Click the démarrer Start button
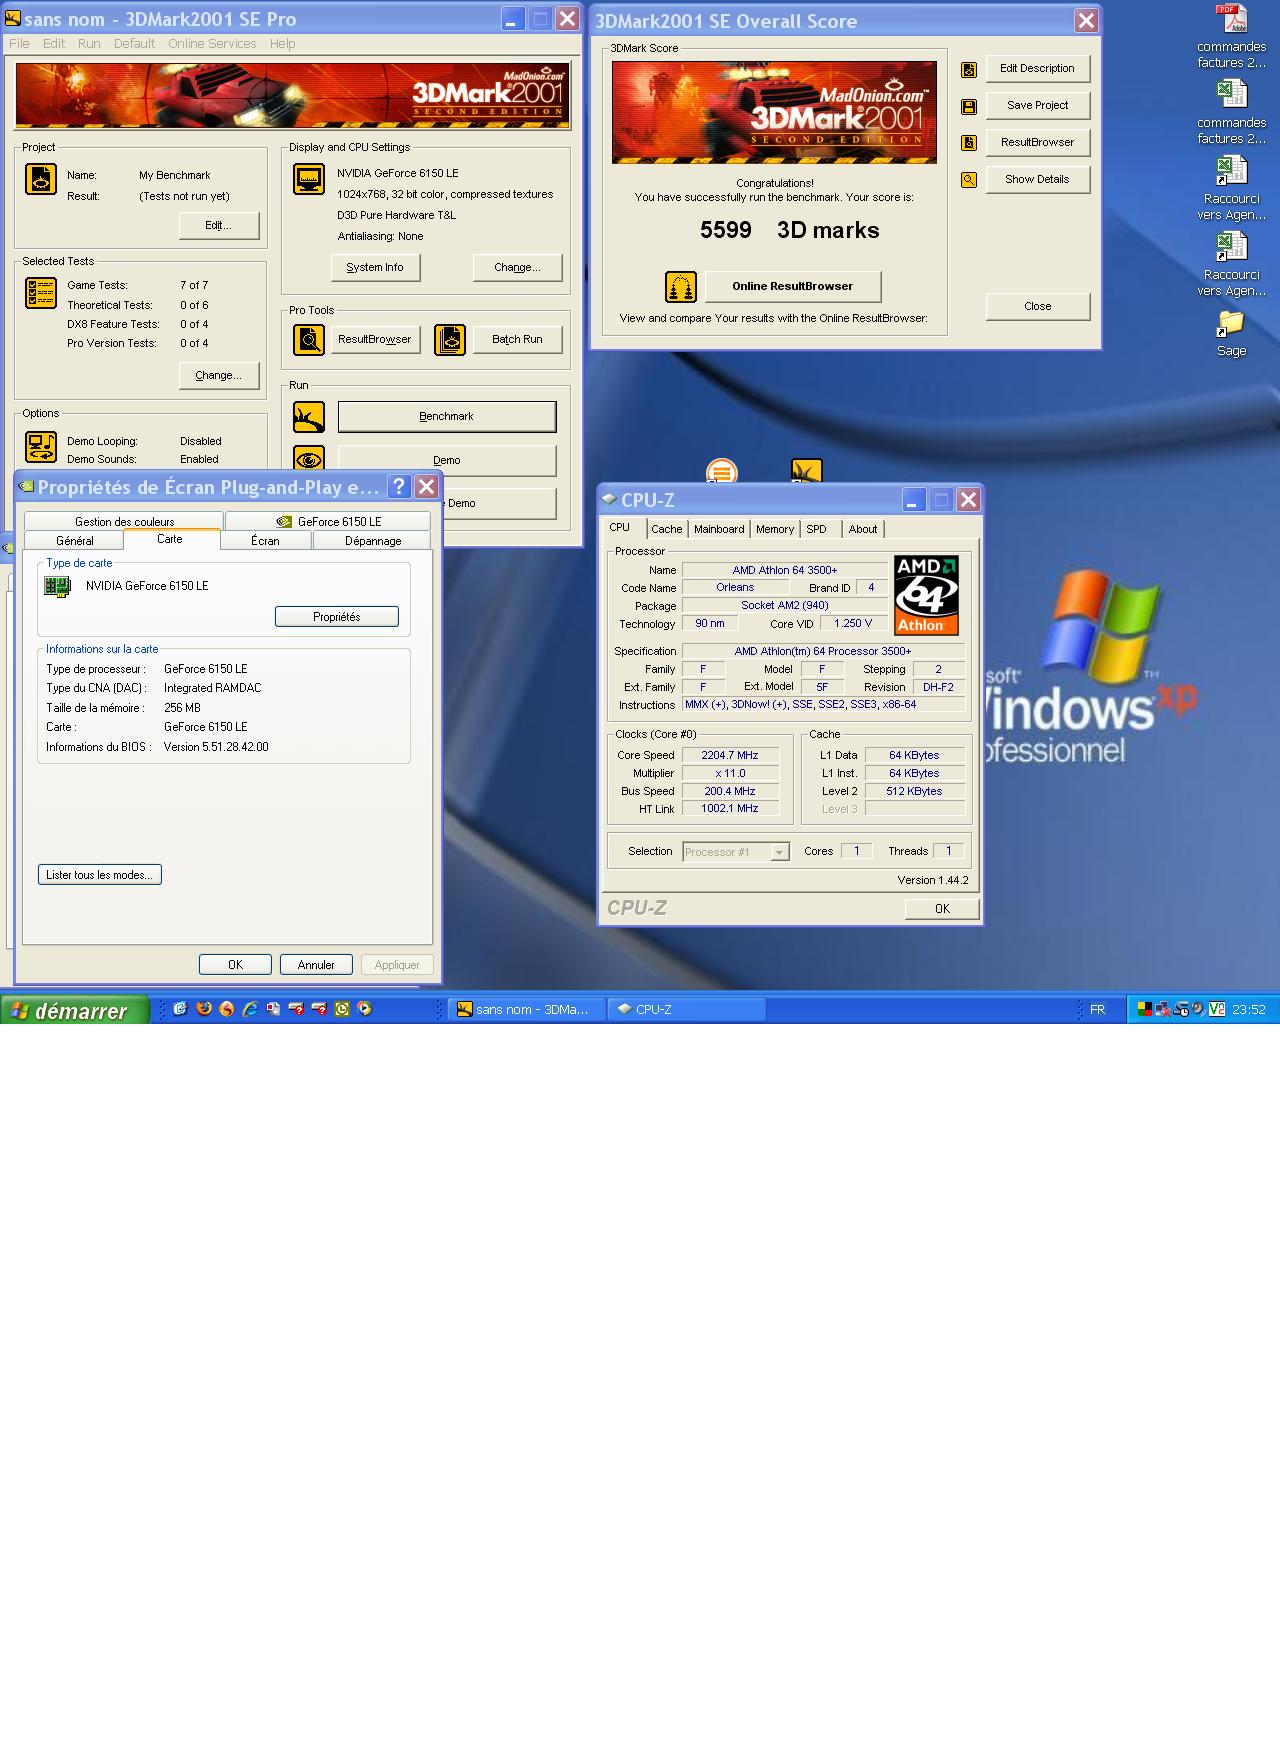 (x=75, y=1010)
